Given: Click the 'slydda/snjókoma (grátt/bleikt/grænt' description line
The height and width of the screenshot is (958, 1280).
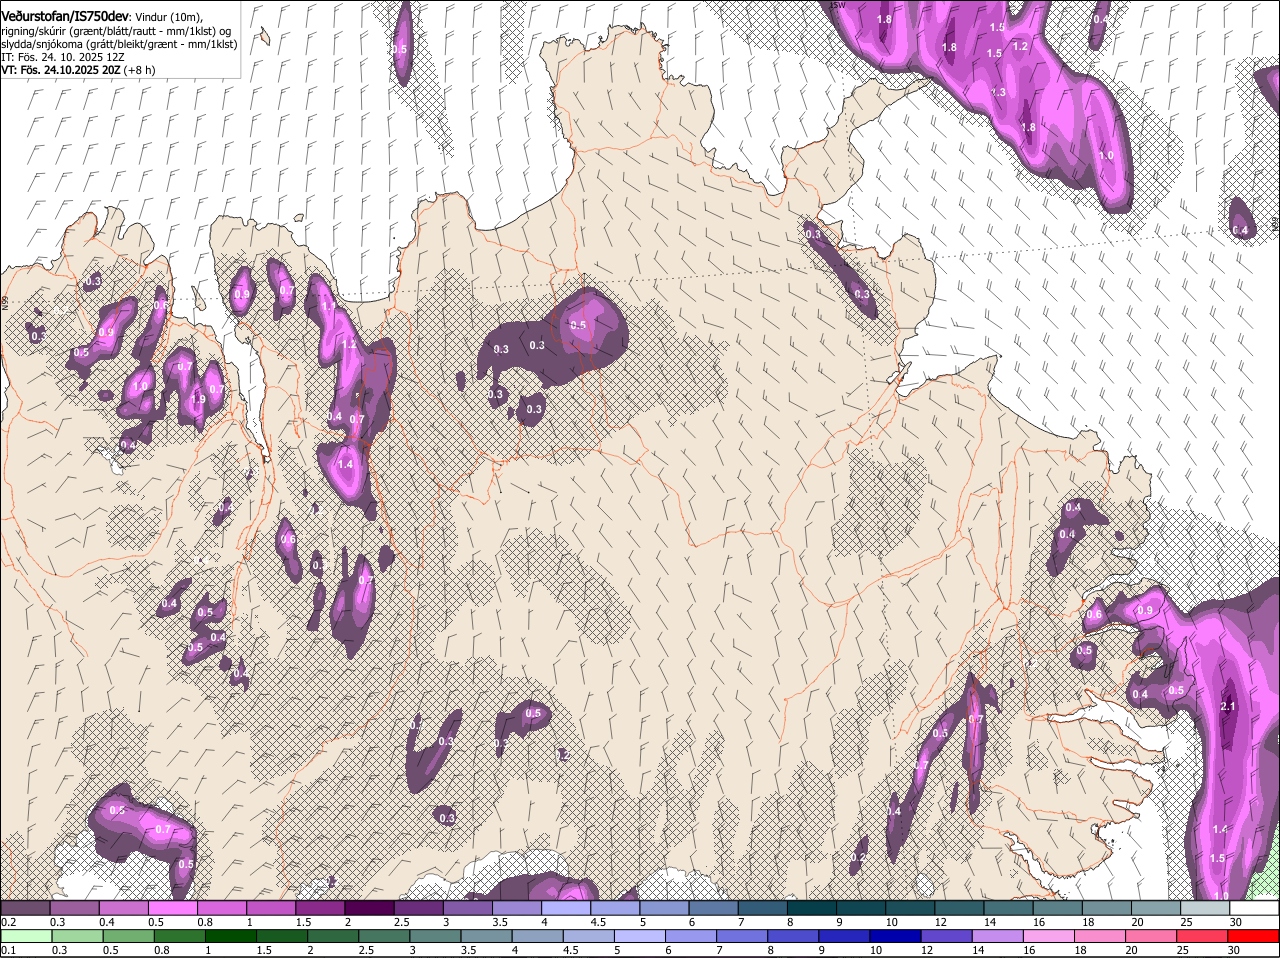Looking at the screenshot, I should (119, 44).
